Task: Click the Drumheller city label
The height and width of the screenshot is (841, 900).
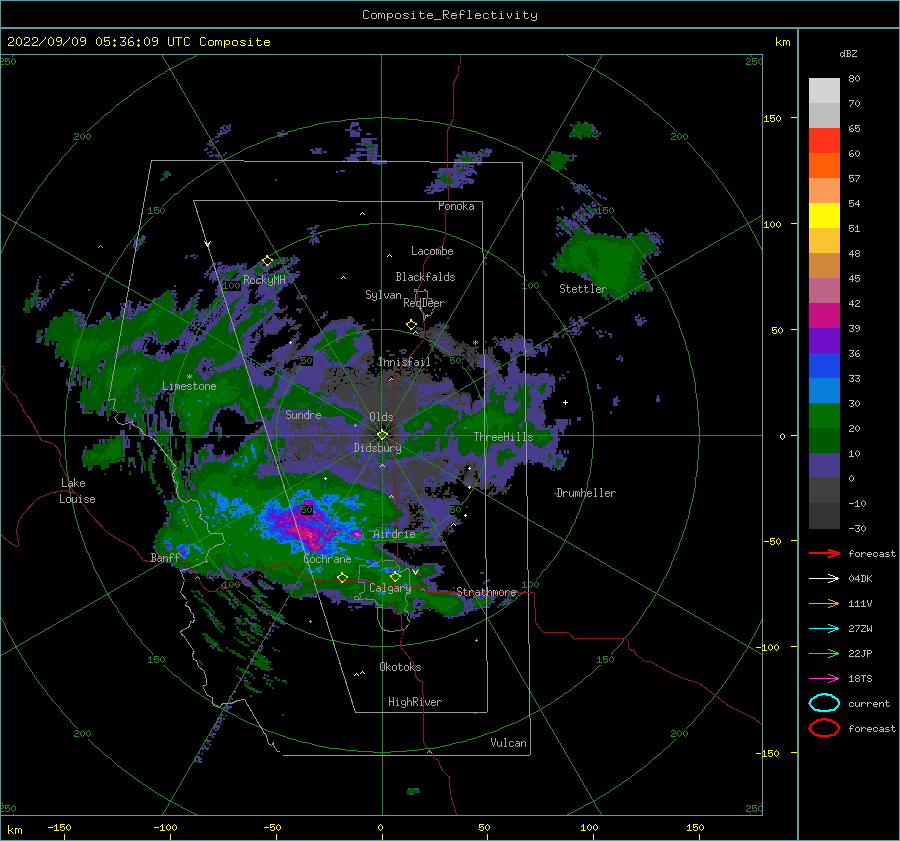Action: [586, 493]
